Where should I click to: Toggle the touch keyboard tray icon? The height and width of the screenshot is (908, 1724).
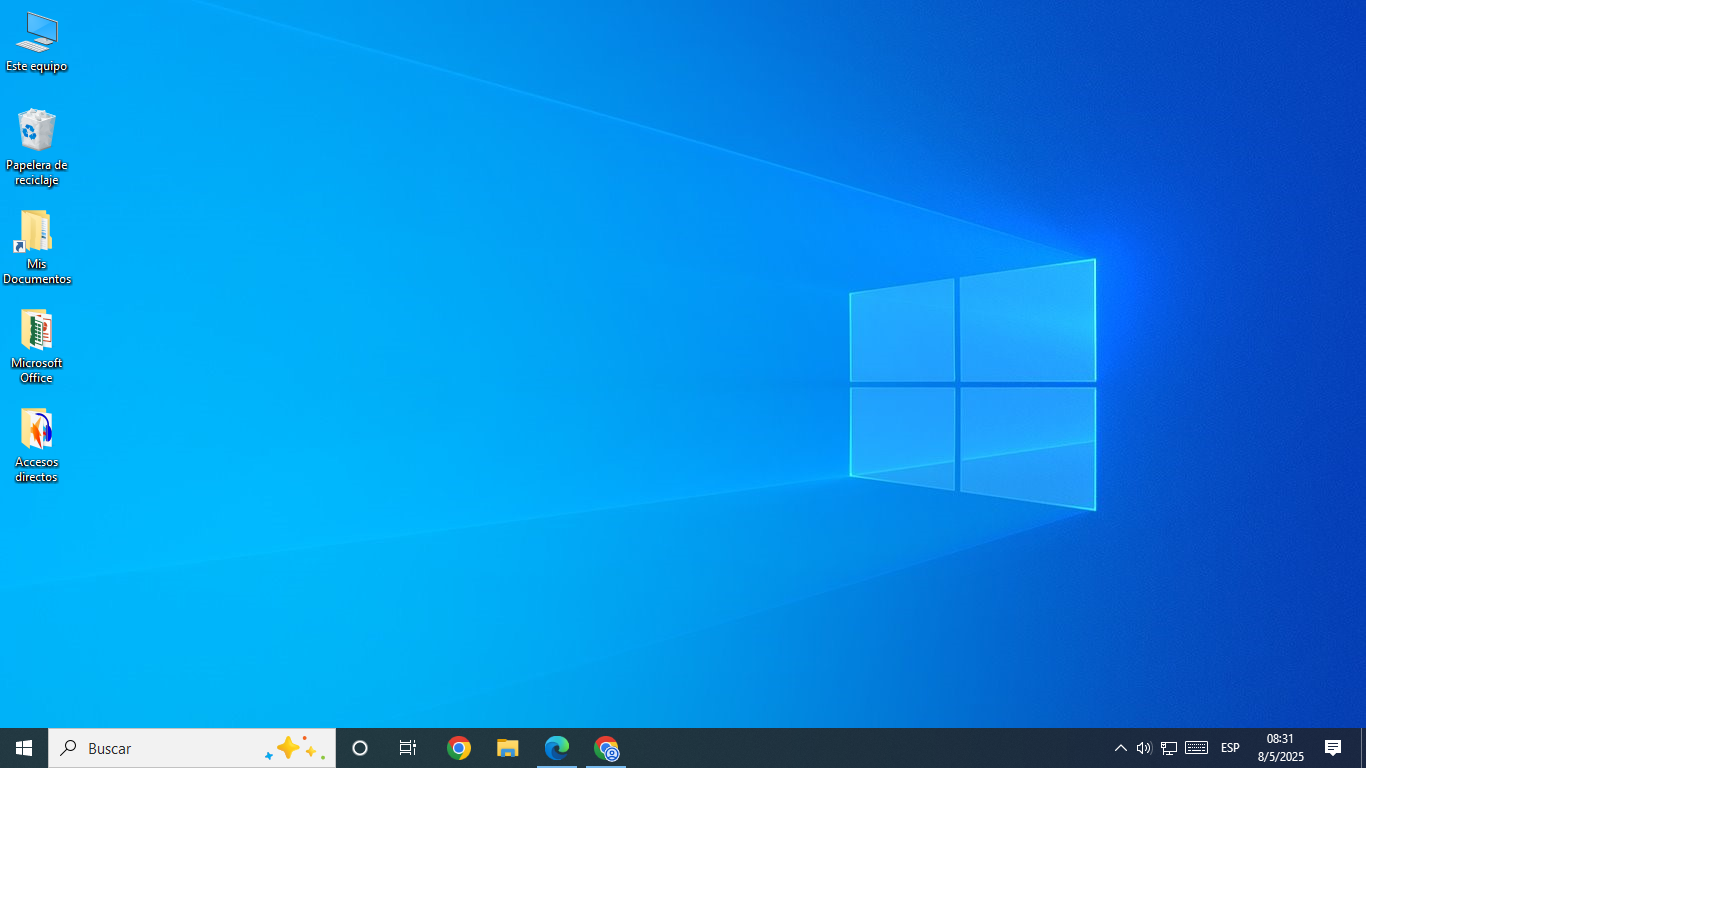(x=1196, y=748)
